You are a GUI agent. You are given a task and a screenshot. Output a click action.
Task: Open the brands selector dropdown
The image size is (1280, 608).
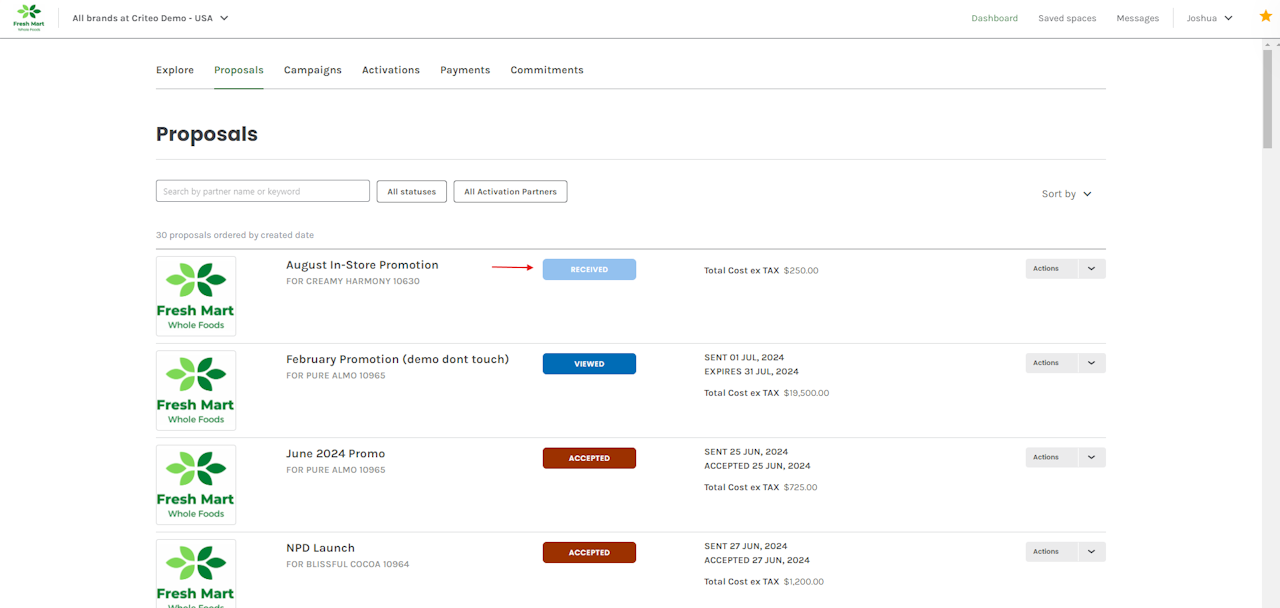[x=151, y=18]
